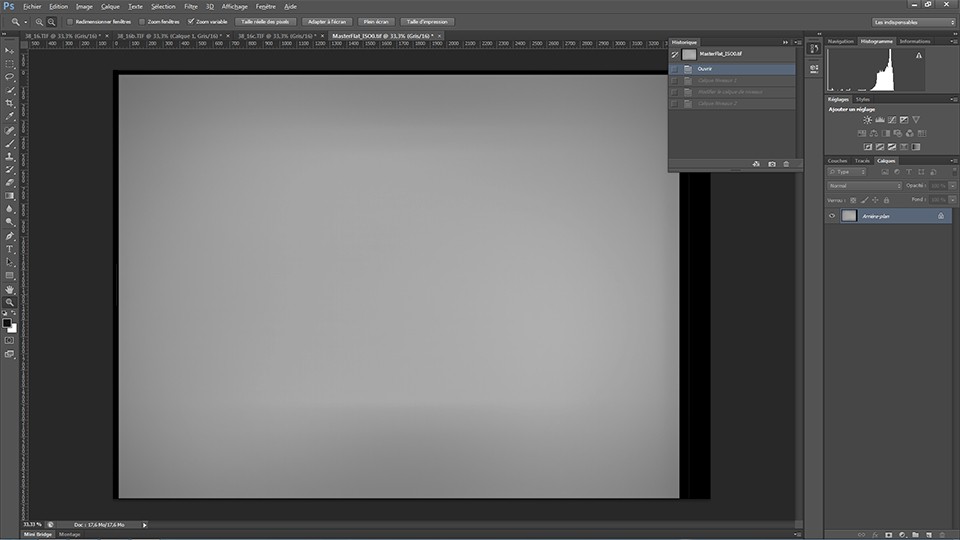Screen dimensions: 960x540
Task: Select the Lasso tool
Action: coord(9,77)
